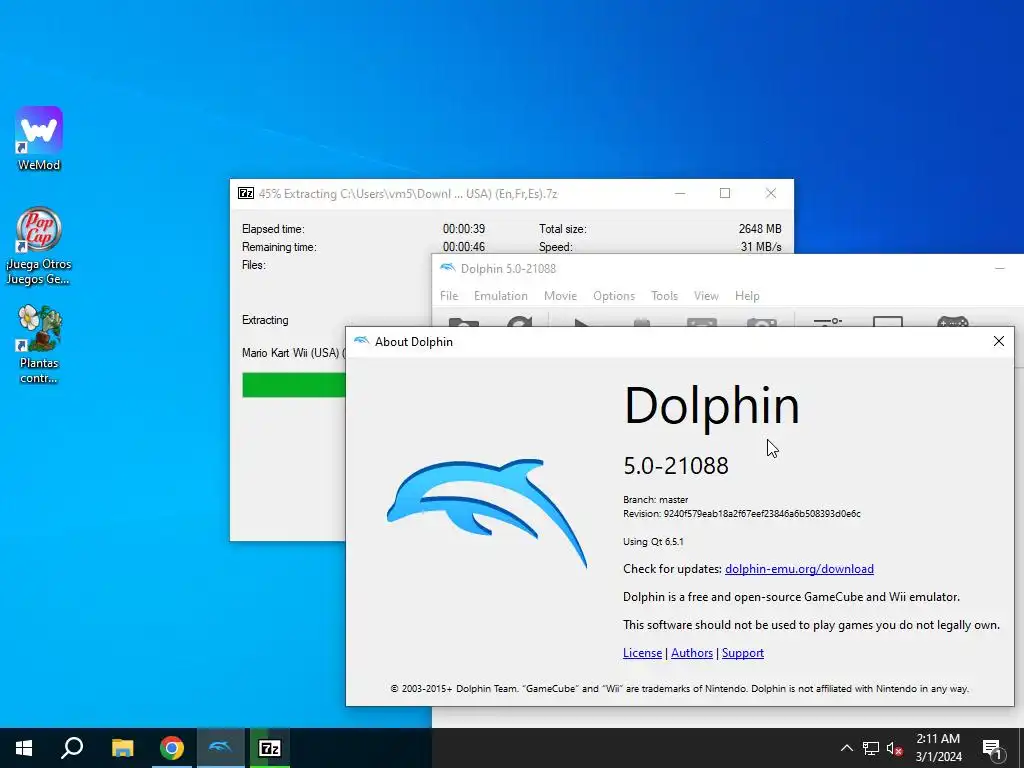Click the 7z icon in extraction window title
This screenshot has height=768, width=1024.
(x=246, y=193)
